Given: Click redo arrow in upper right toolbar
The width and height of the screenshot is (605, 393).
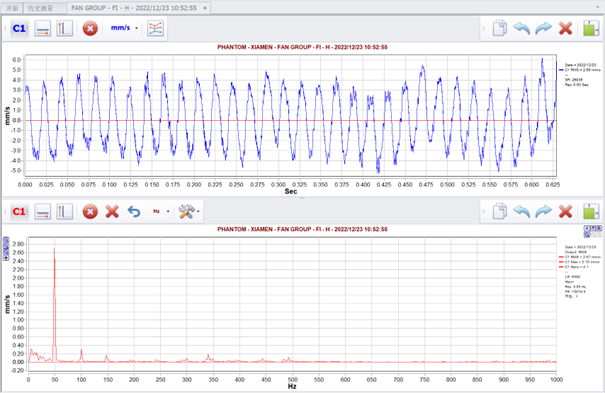Looking at the screenshot, I should [x=544, y=28].
